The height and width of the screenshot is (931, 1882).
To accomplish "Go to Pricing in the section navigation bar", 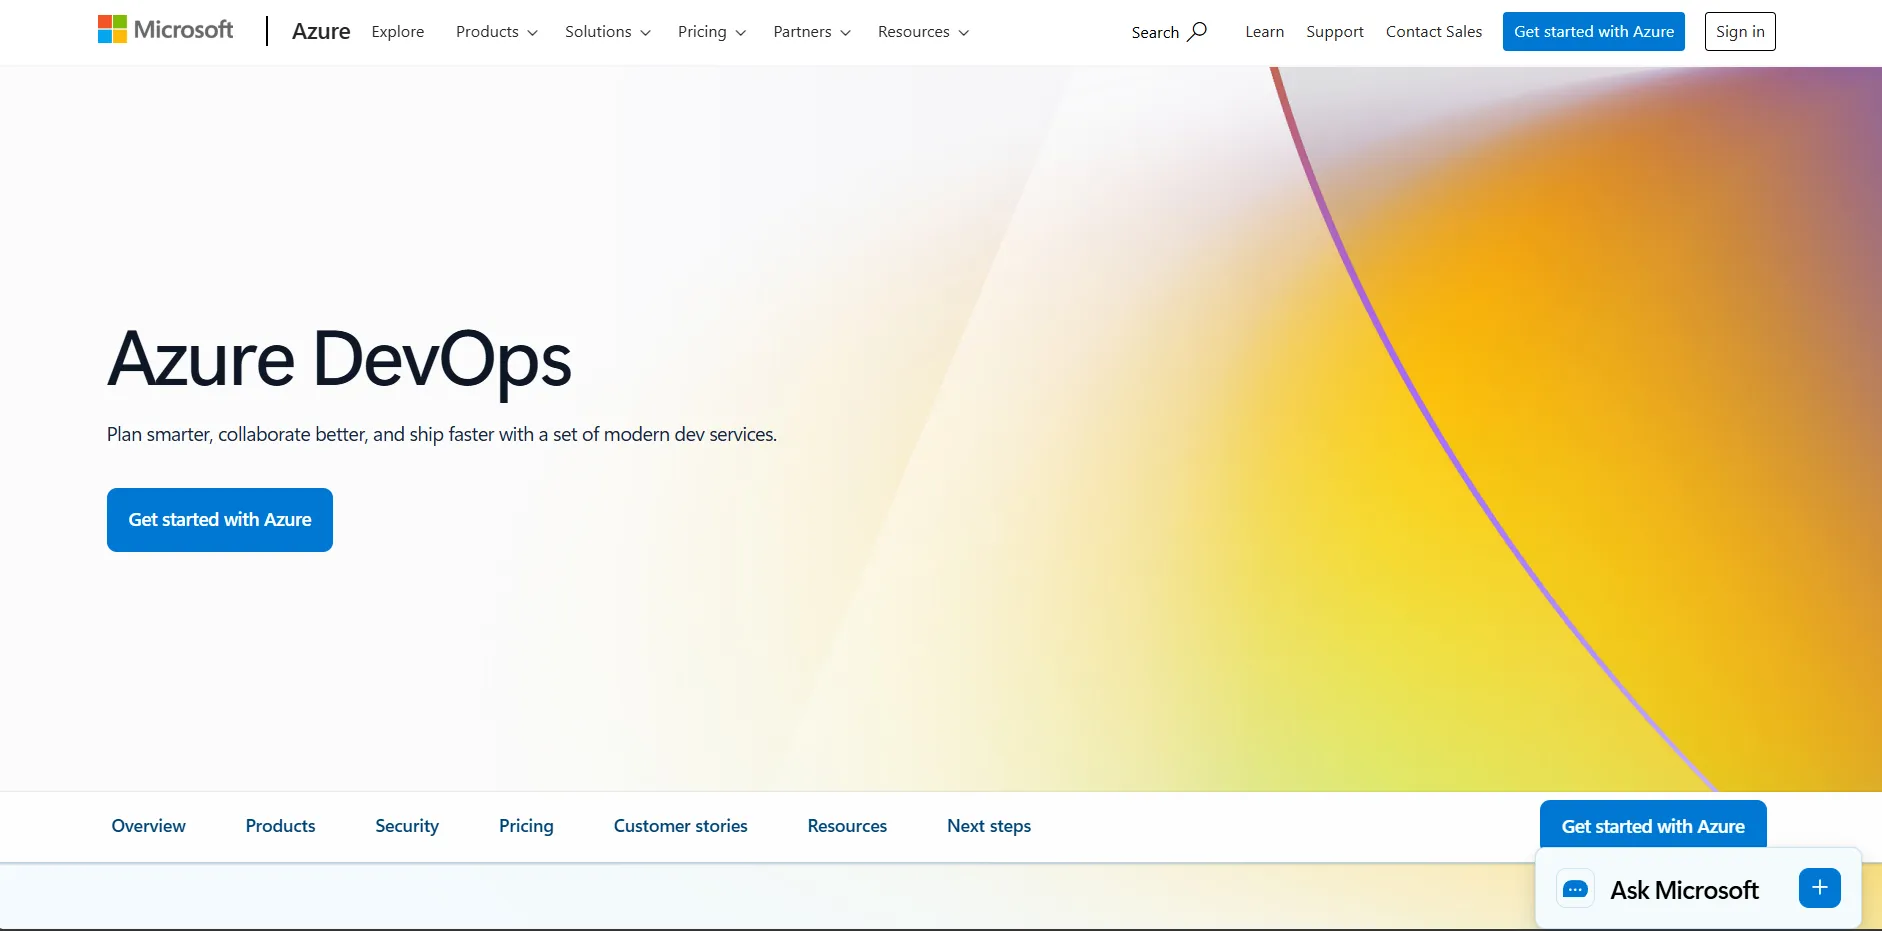I will pos(526,826).
